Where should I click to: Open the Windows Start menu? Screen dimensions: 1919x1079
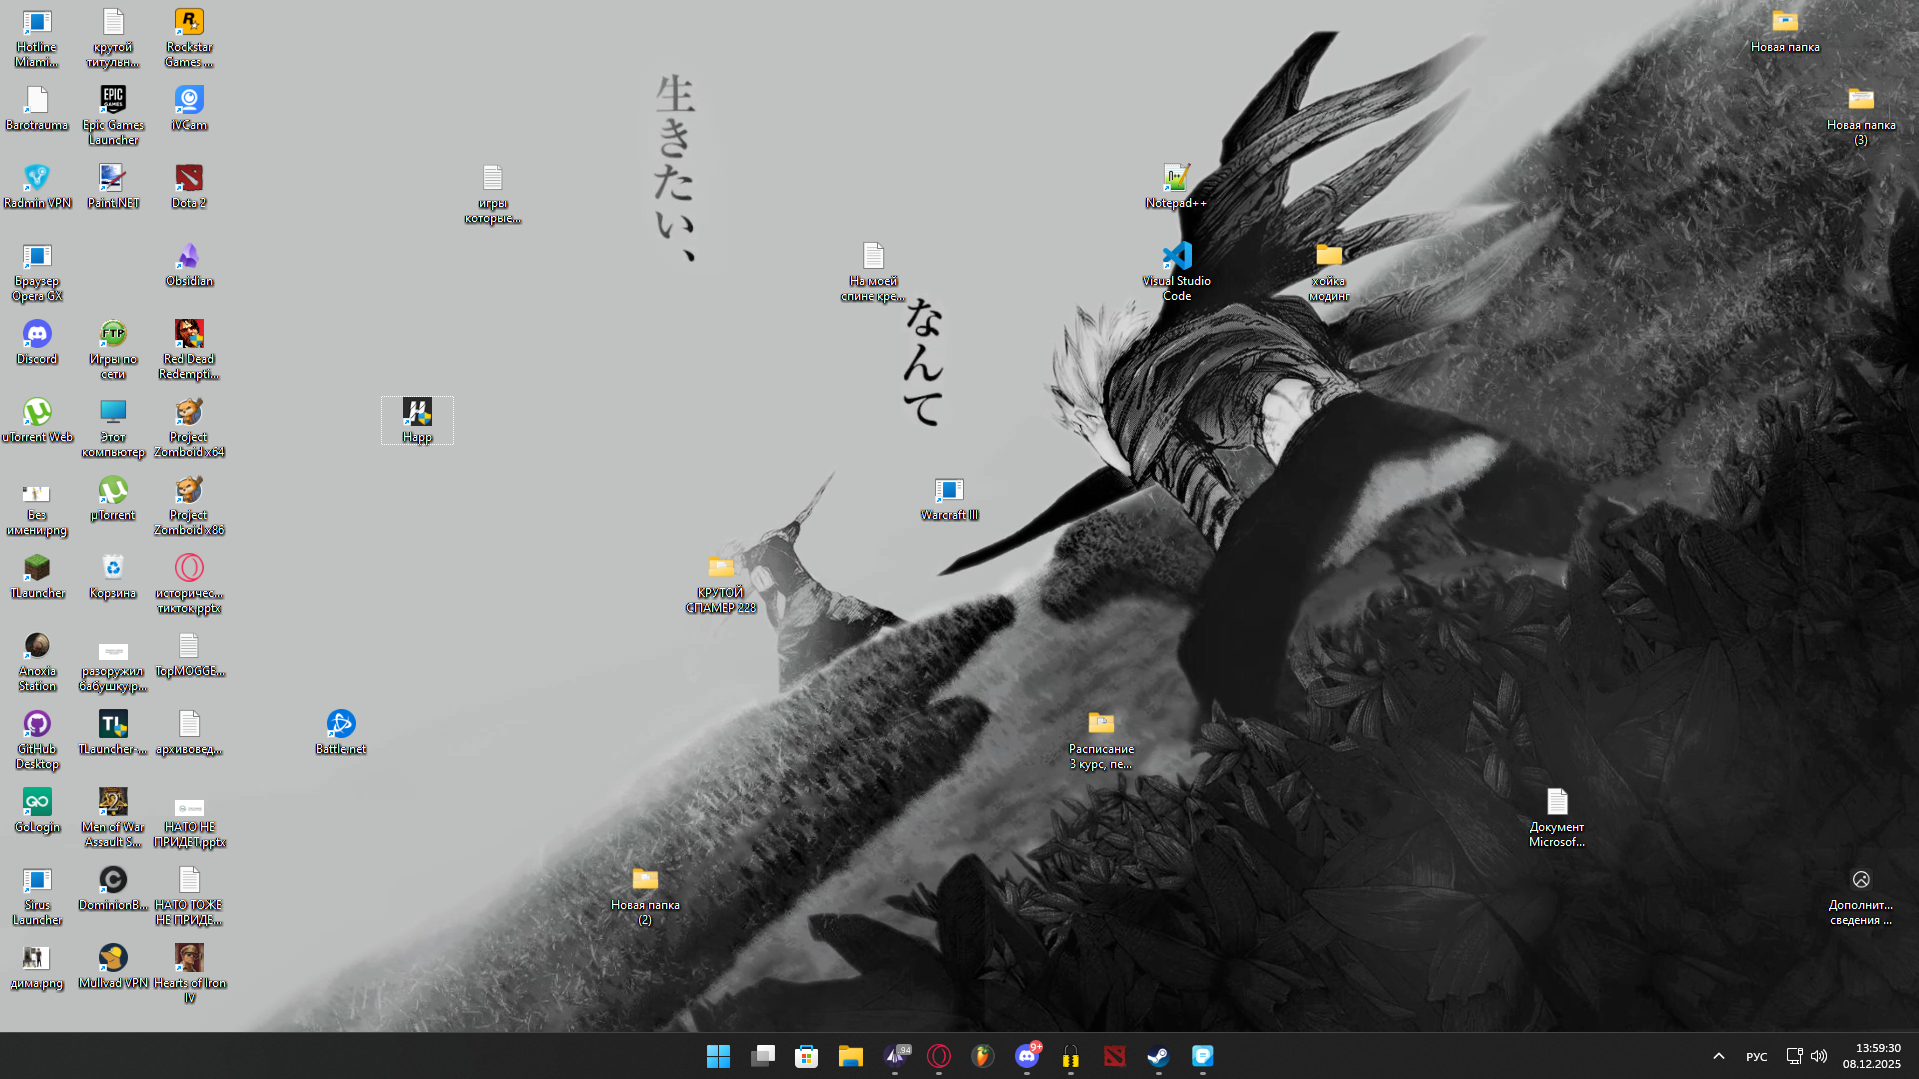pos(718,1056)
